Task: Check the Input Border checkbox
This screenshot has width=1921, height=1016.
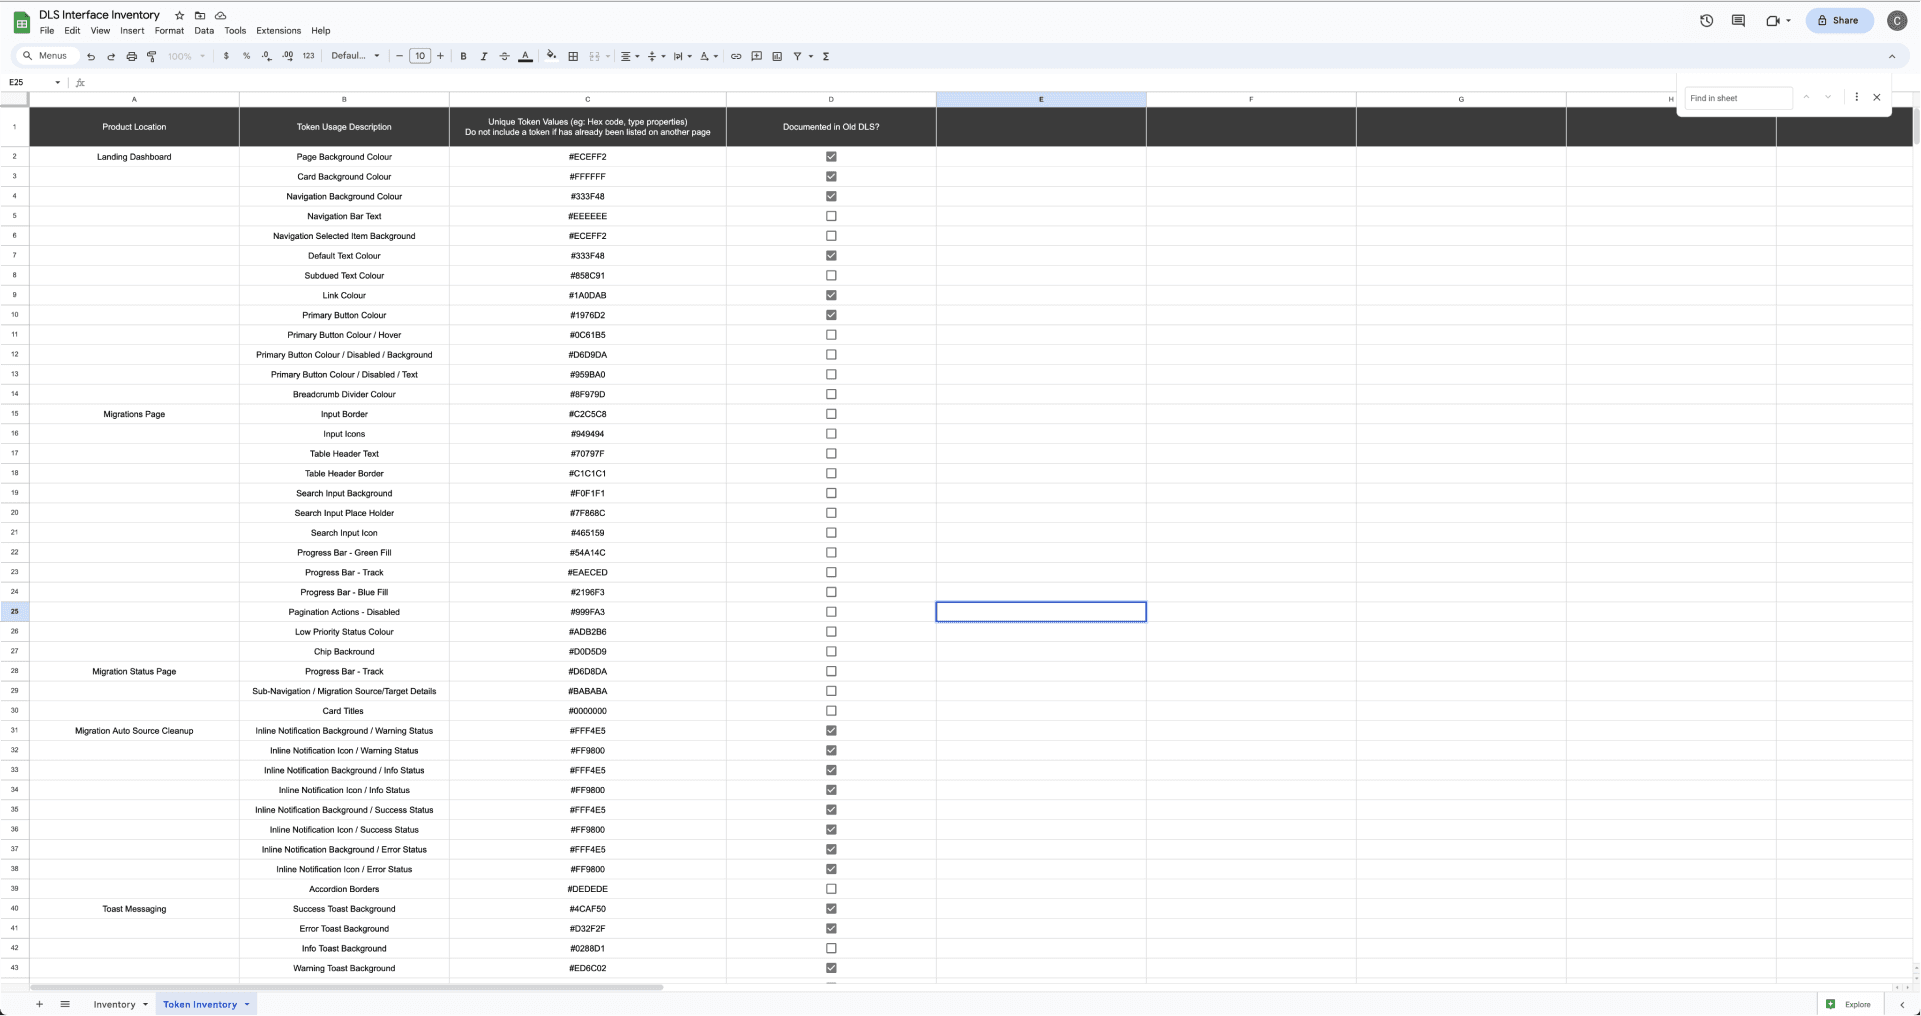Action: pyautogui.click(x=831, y=415)
